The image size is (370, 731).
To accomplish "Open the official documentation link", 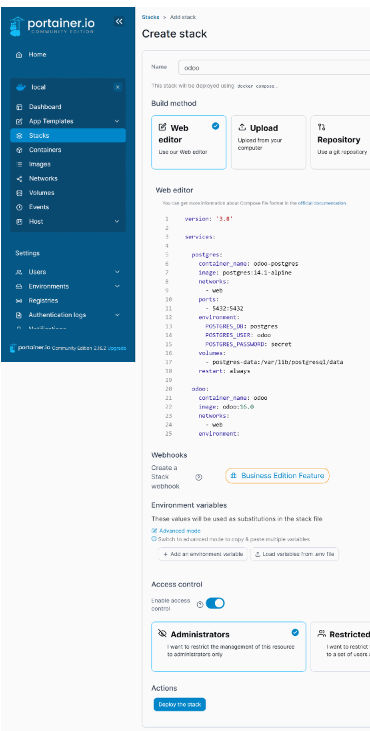I will click(x=322, y=203).
